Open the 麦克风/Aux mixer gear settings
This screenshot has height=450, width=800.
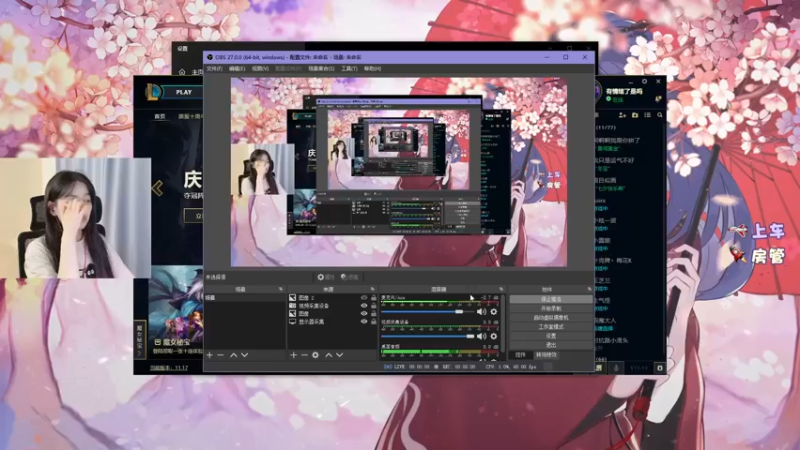point(493,311)
